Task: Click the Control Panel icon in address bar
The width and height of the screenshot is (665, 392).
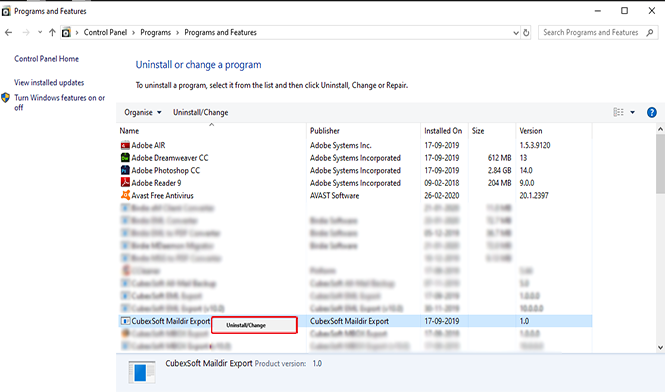Action: (66, 33)
